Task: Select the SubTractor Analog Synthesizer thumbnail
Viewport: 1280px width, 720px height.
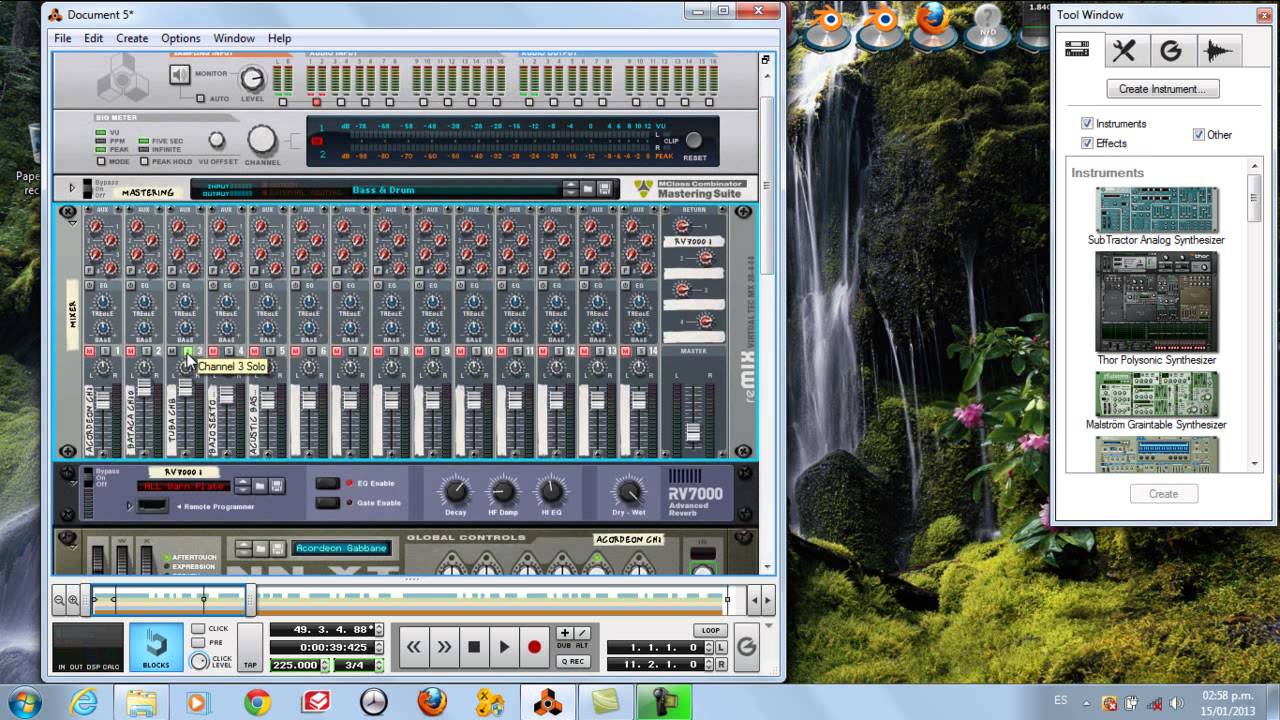Action: [x=1156, y=209]
